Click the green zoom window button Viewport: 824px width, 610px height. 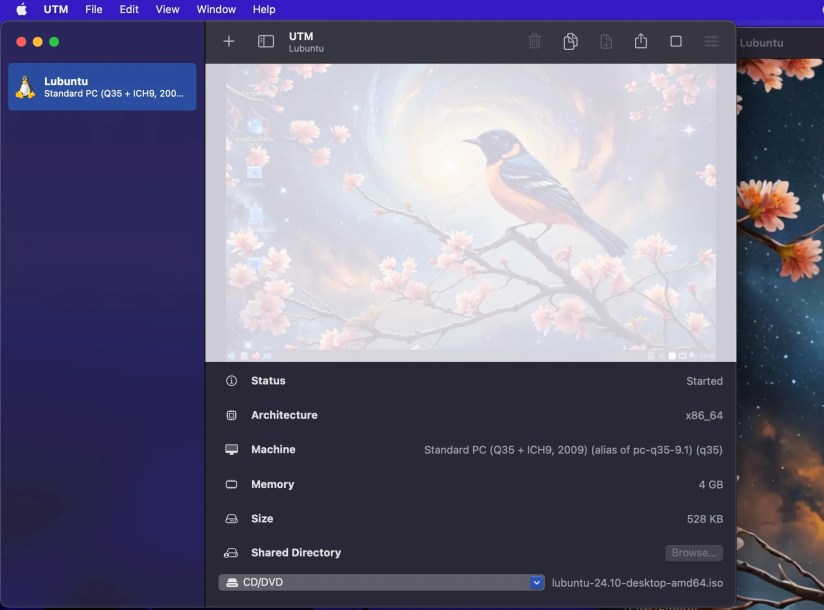(x=54, y=42)
